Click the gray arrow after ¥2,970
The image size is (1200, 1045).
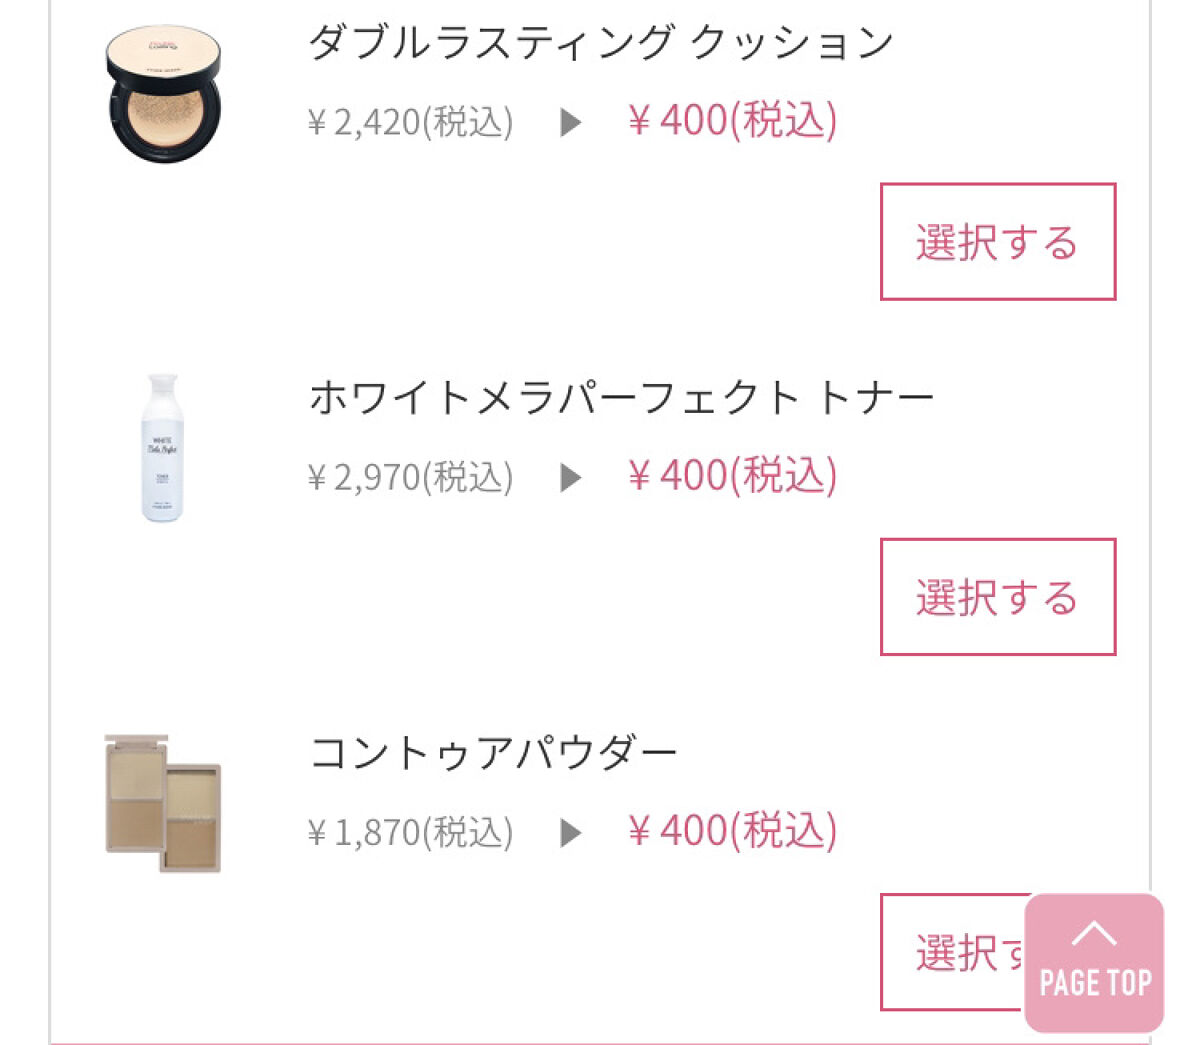571,478
